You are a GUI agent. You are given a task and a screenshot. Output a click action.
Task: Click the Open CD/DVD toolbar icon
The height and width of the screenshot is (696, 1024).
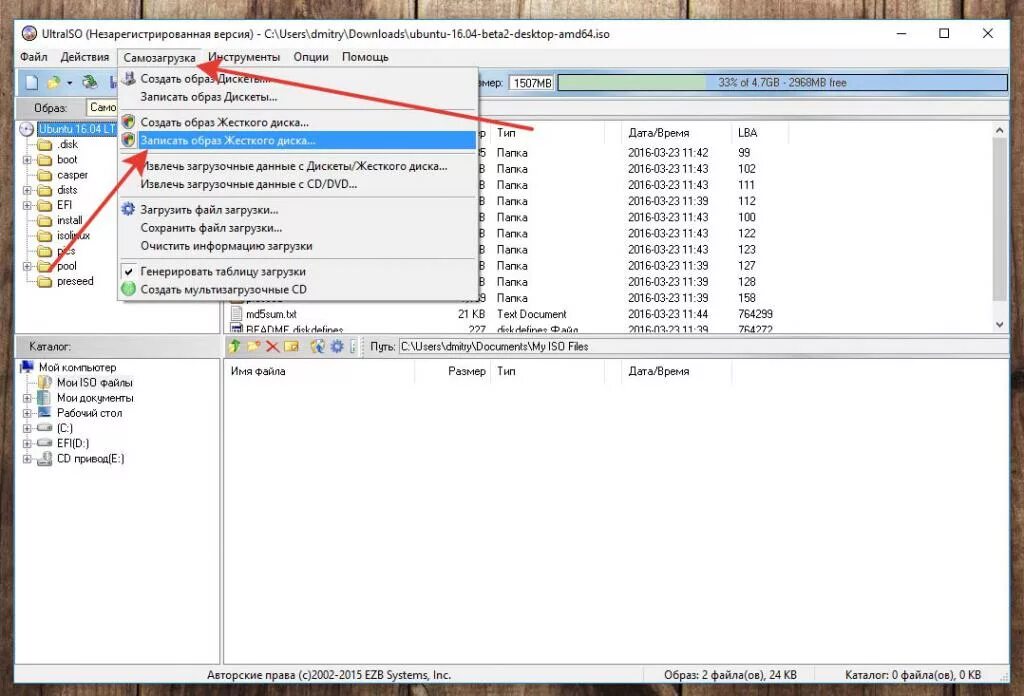point(90,82)
